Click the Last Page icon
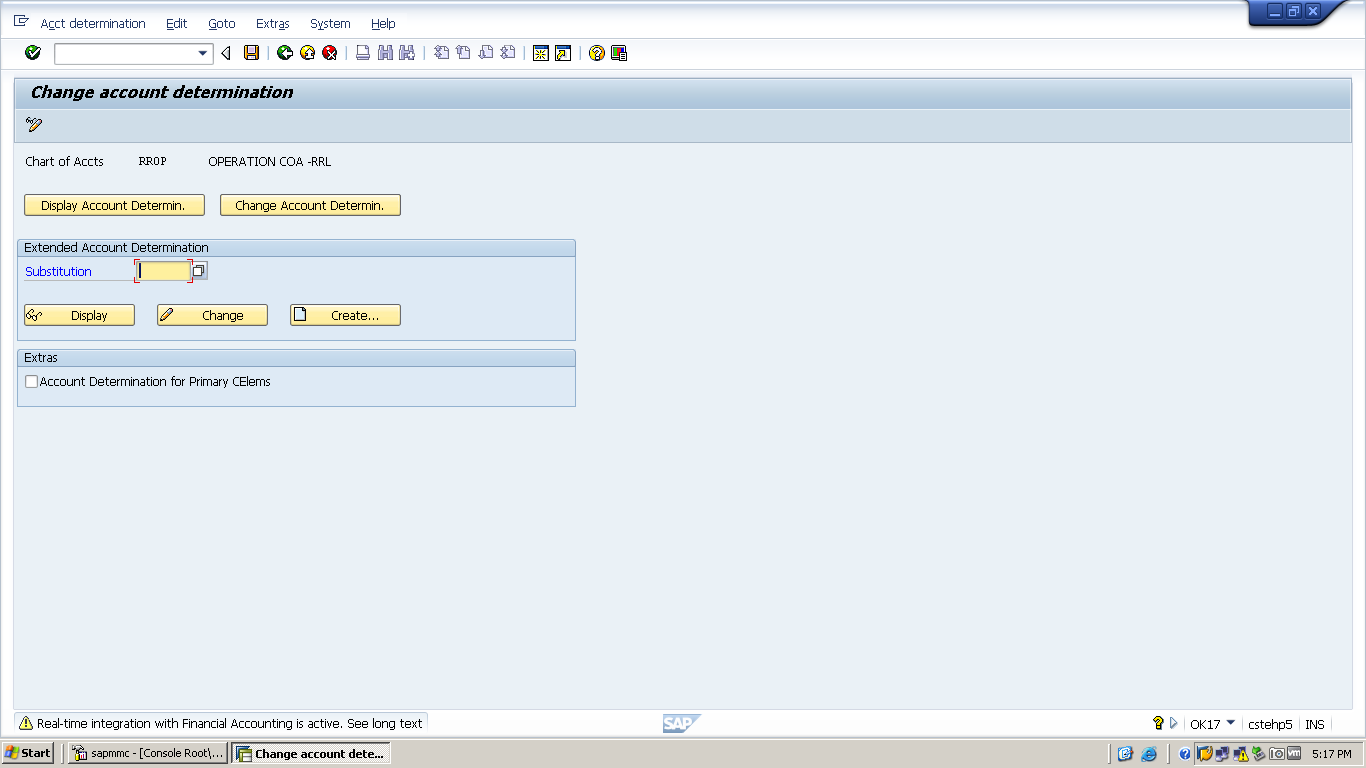This screenshot has width=1366, height=768. (507, 53)
